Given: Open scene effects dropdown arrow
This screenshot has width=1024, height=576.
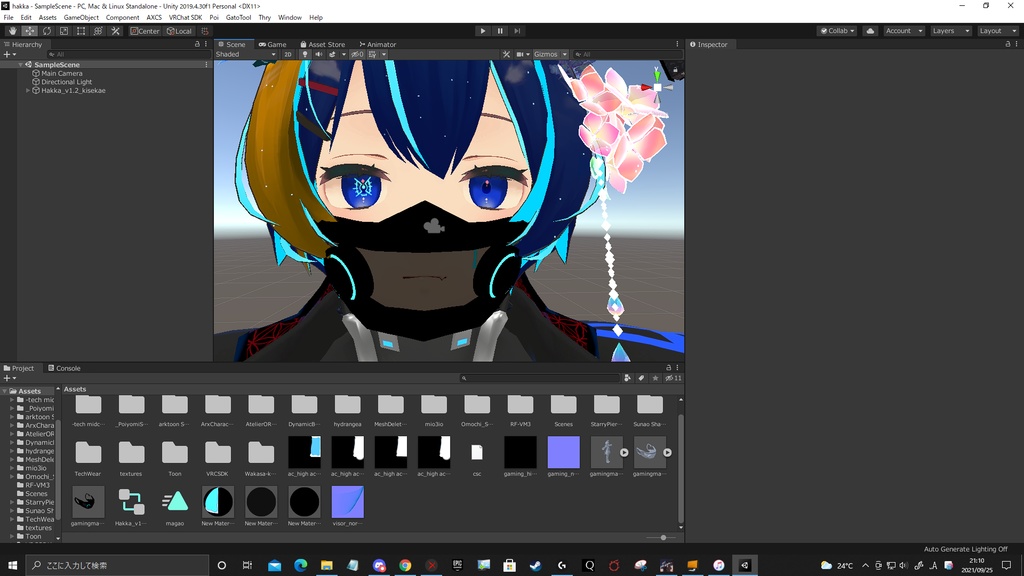Looking at the screenshot, I should pyautogui.click(x=344, y=54).
